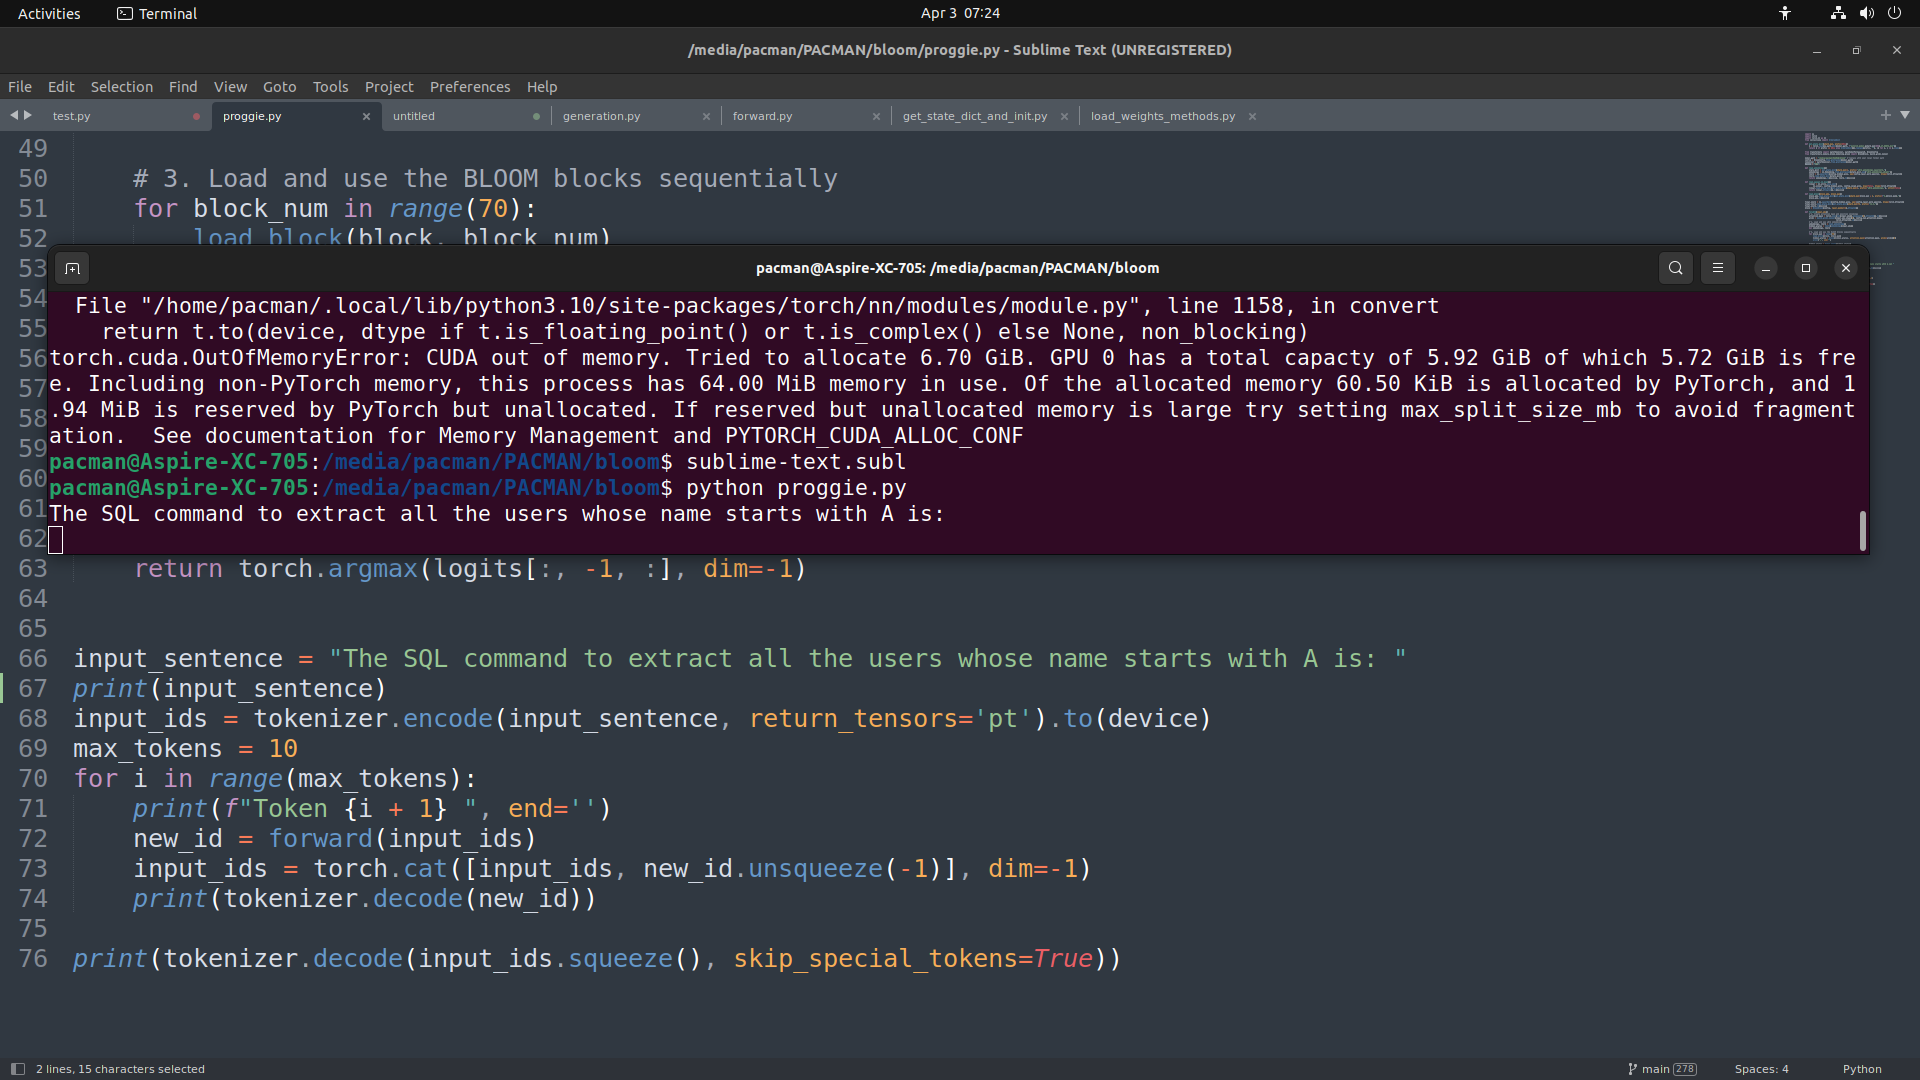Open the Preferences menu
Image resolution: width=1920 pixels, height=1080 pixels.
click(x=470, y=87)
